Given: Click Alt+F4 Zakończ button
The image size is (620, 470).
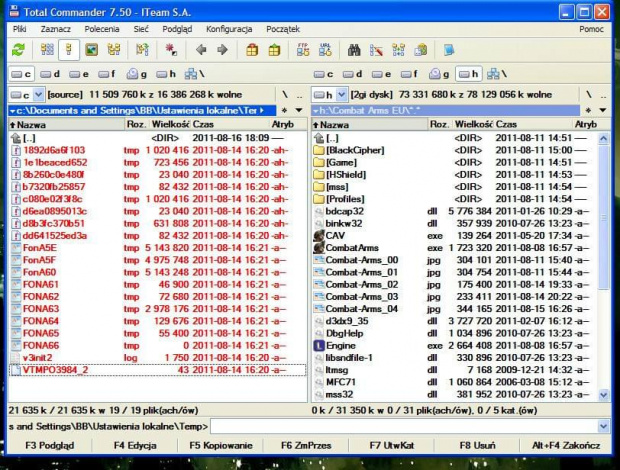Looking at the screenshot, I should pyautogui.click(x=566, y=445).
